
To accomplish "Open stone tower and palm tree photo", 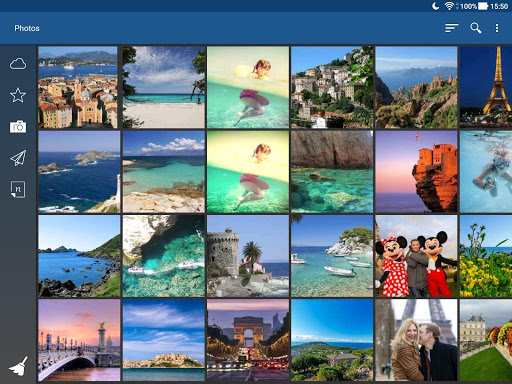I will tap(248, 256).
